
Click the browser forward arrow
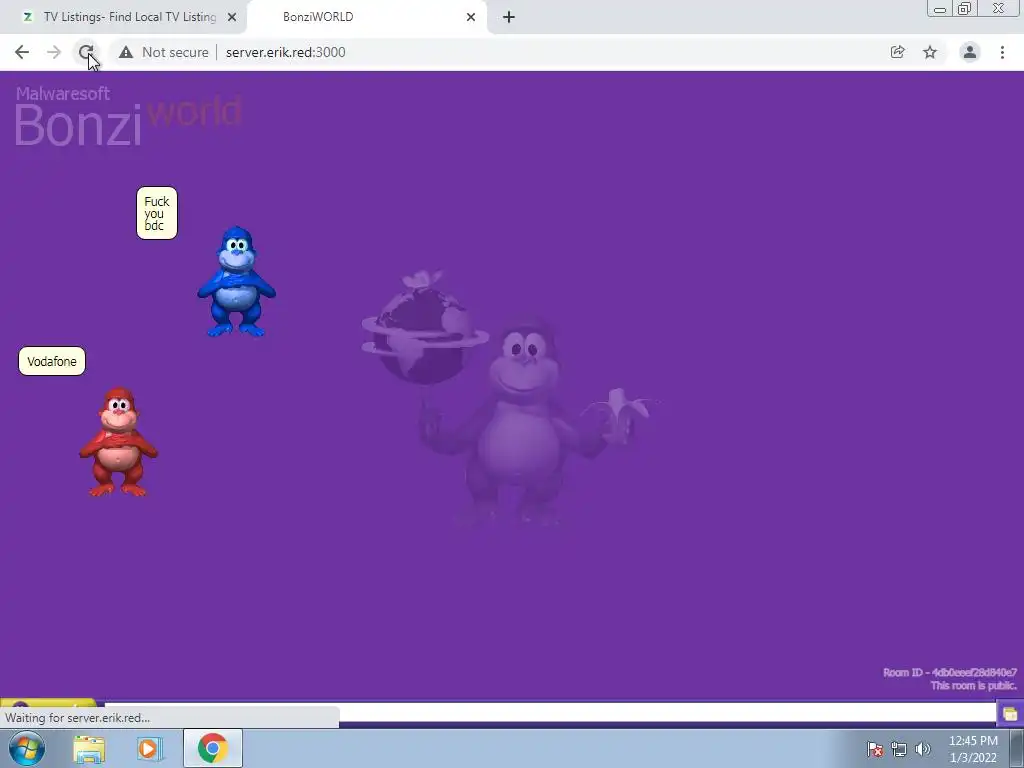54,52
